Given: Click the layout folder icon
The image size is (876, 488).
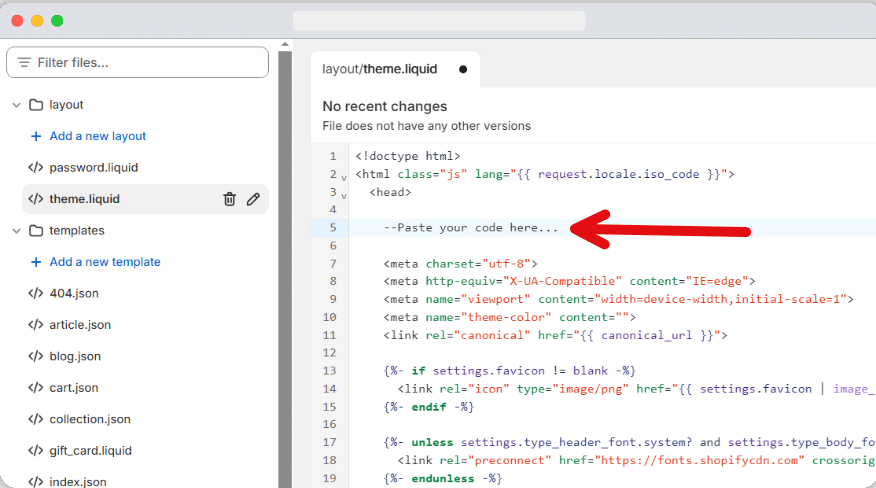Looking at the screenshot, I should (36, 105).
